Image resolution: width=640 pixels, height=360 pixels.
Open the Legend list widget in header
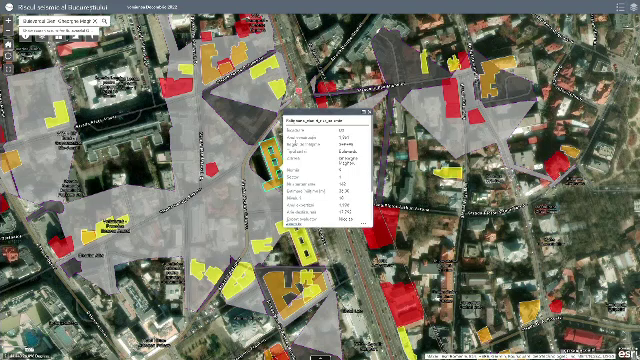(x=620, y=7)
